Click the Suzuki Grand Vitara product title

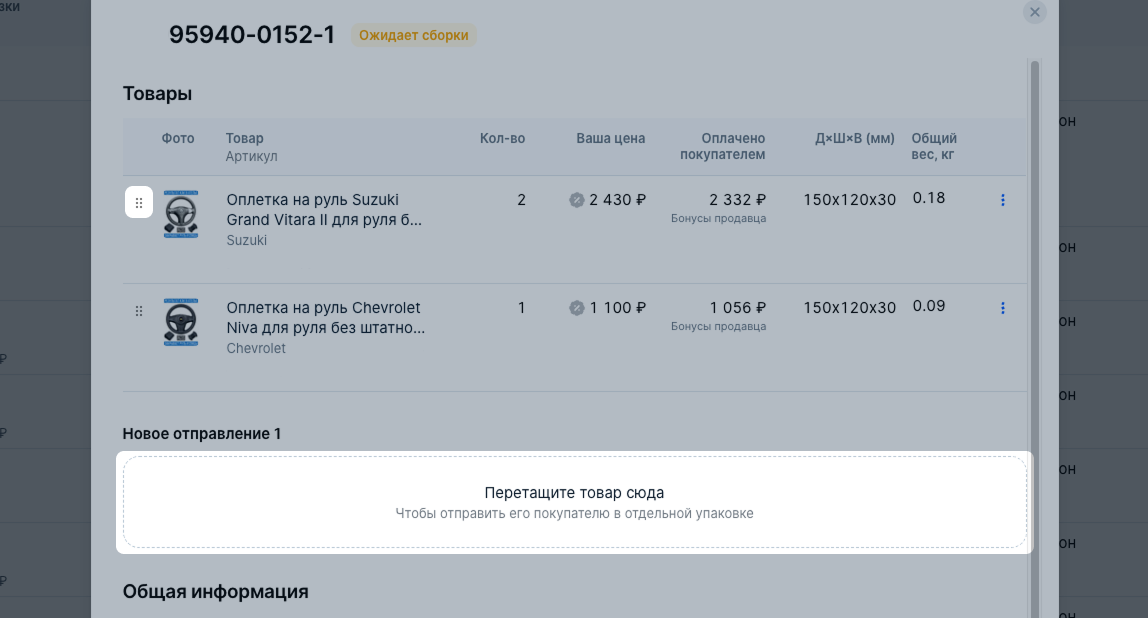point(324,209)
